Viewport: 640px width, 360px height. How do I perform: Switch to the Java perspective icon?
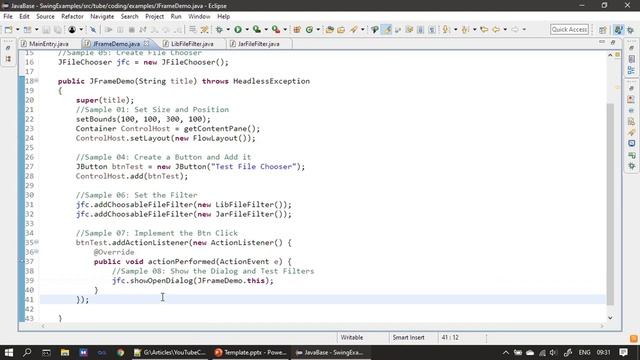tap(619, 30)
